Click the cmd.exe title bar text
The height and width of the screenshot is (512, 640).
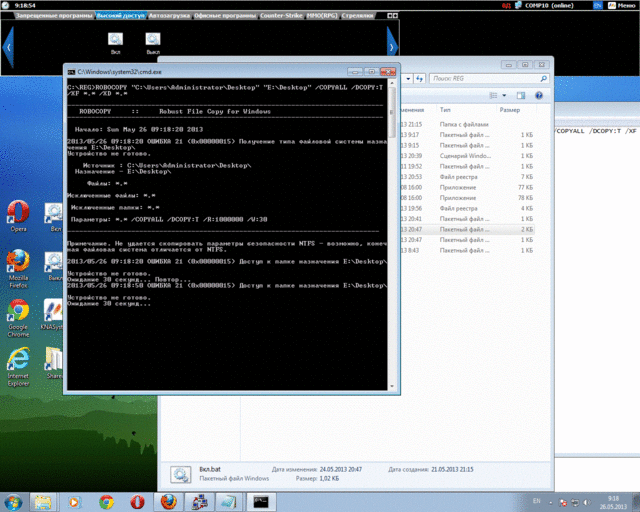120,72
